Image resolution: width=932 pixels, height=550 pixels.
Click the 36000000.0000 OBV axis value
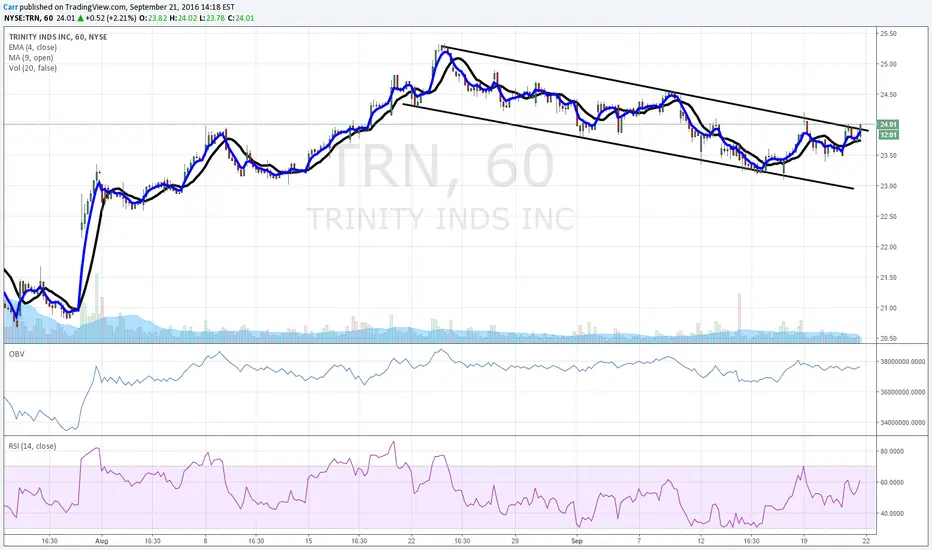pos(903,392)
